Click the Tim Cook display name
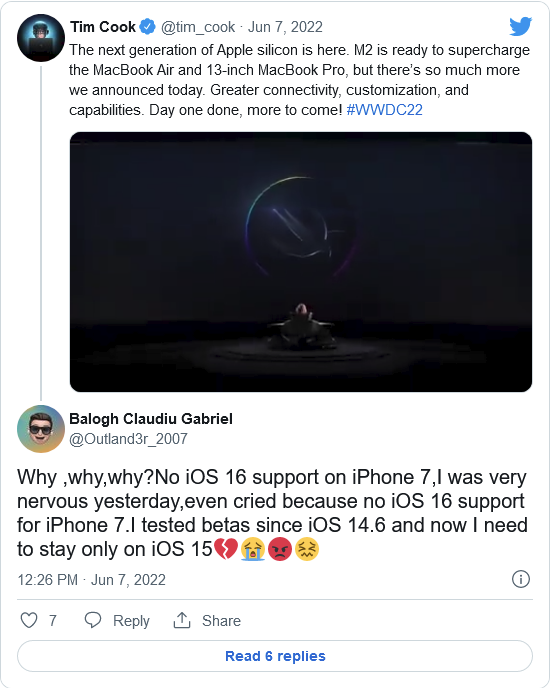Image resolution: width=550 pixels, height=688 pixels. [x=103, y=27]
